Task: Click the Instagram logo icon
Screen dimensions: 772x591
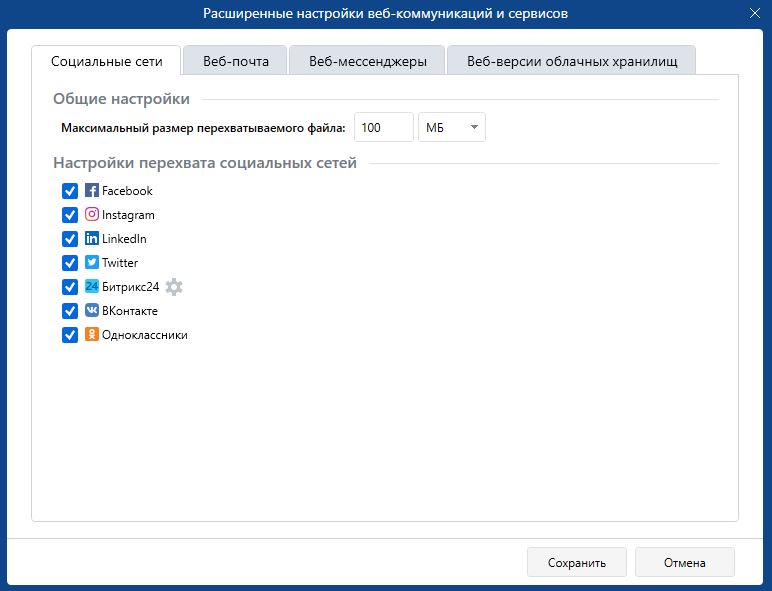Action: (92, 214)
